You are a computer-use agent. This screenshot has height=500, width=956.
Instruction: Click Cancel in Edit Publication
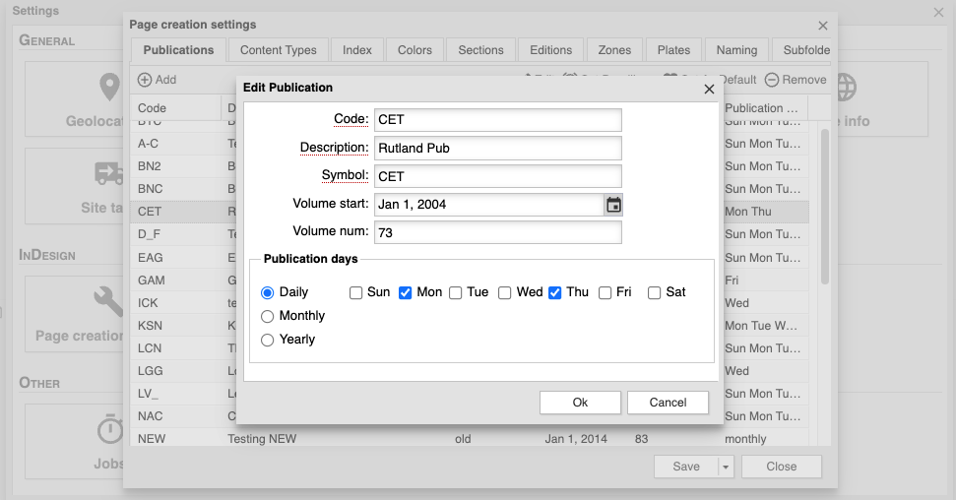668,402
